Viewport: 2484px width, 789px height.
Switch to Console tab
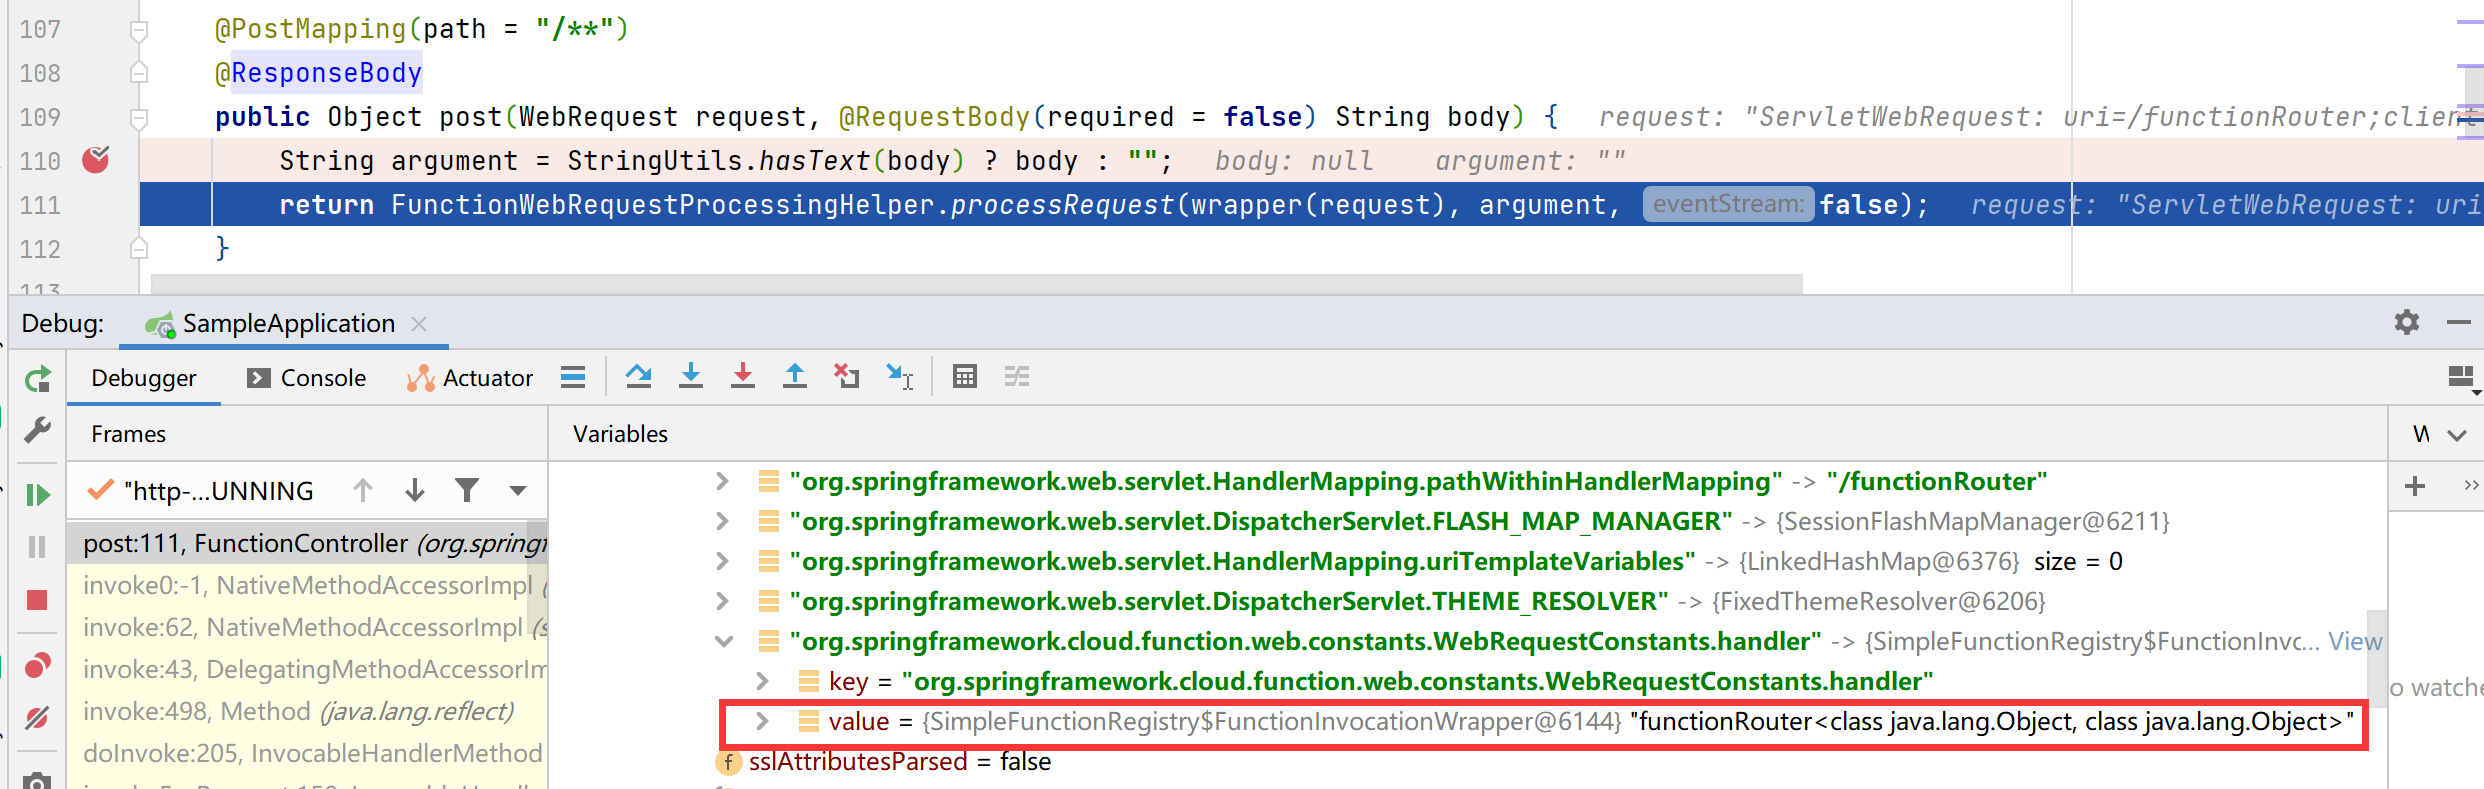tap(306, 378)
